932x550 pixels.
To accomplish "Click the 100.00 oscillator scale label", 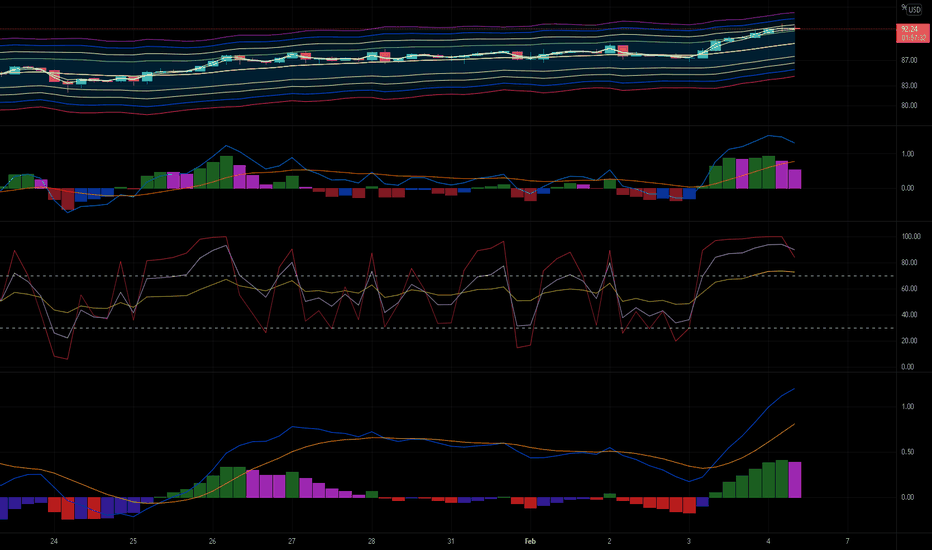I will tap(911, 237).
